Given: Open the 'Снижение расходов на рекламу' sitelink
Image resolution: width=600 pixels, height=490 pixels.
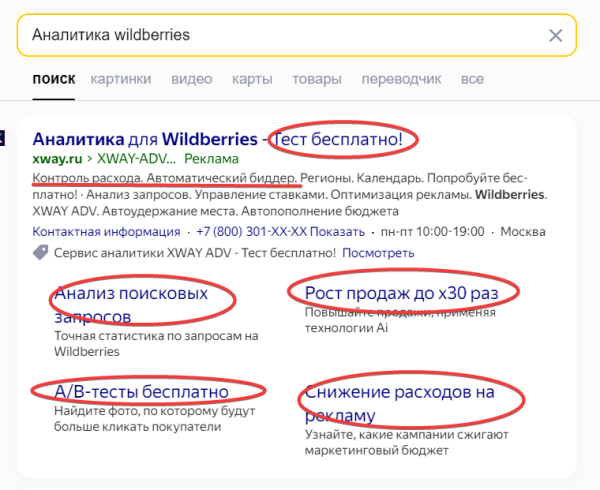Looking at the screenshot, I should (x=399, y=404).
